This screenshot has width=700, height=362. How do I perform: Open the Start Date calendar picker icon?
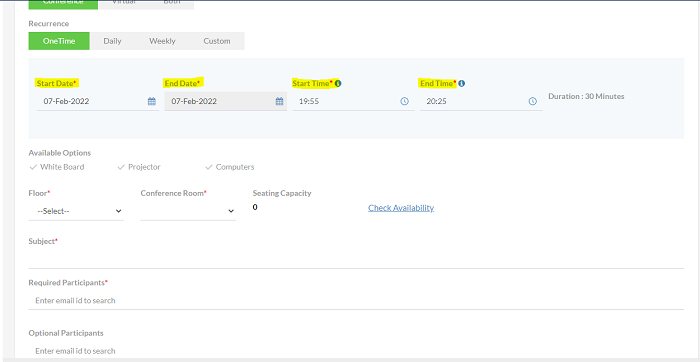[152, 101]
